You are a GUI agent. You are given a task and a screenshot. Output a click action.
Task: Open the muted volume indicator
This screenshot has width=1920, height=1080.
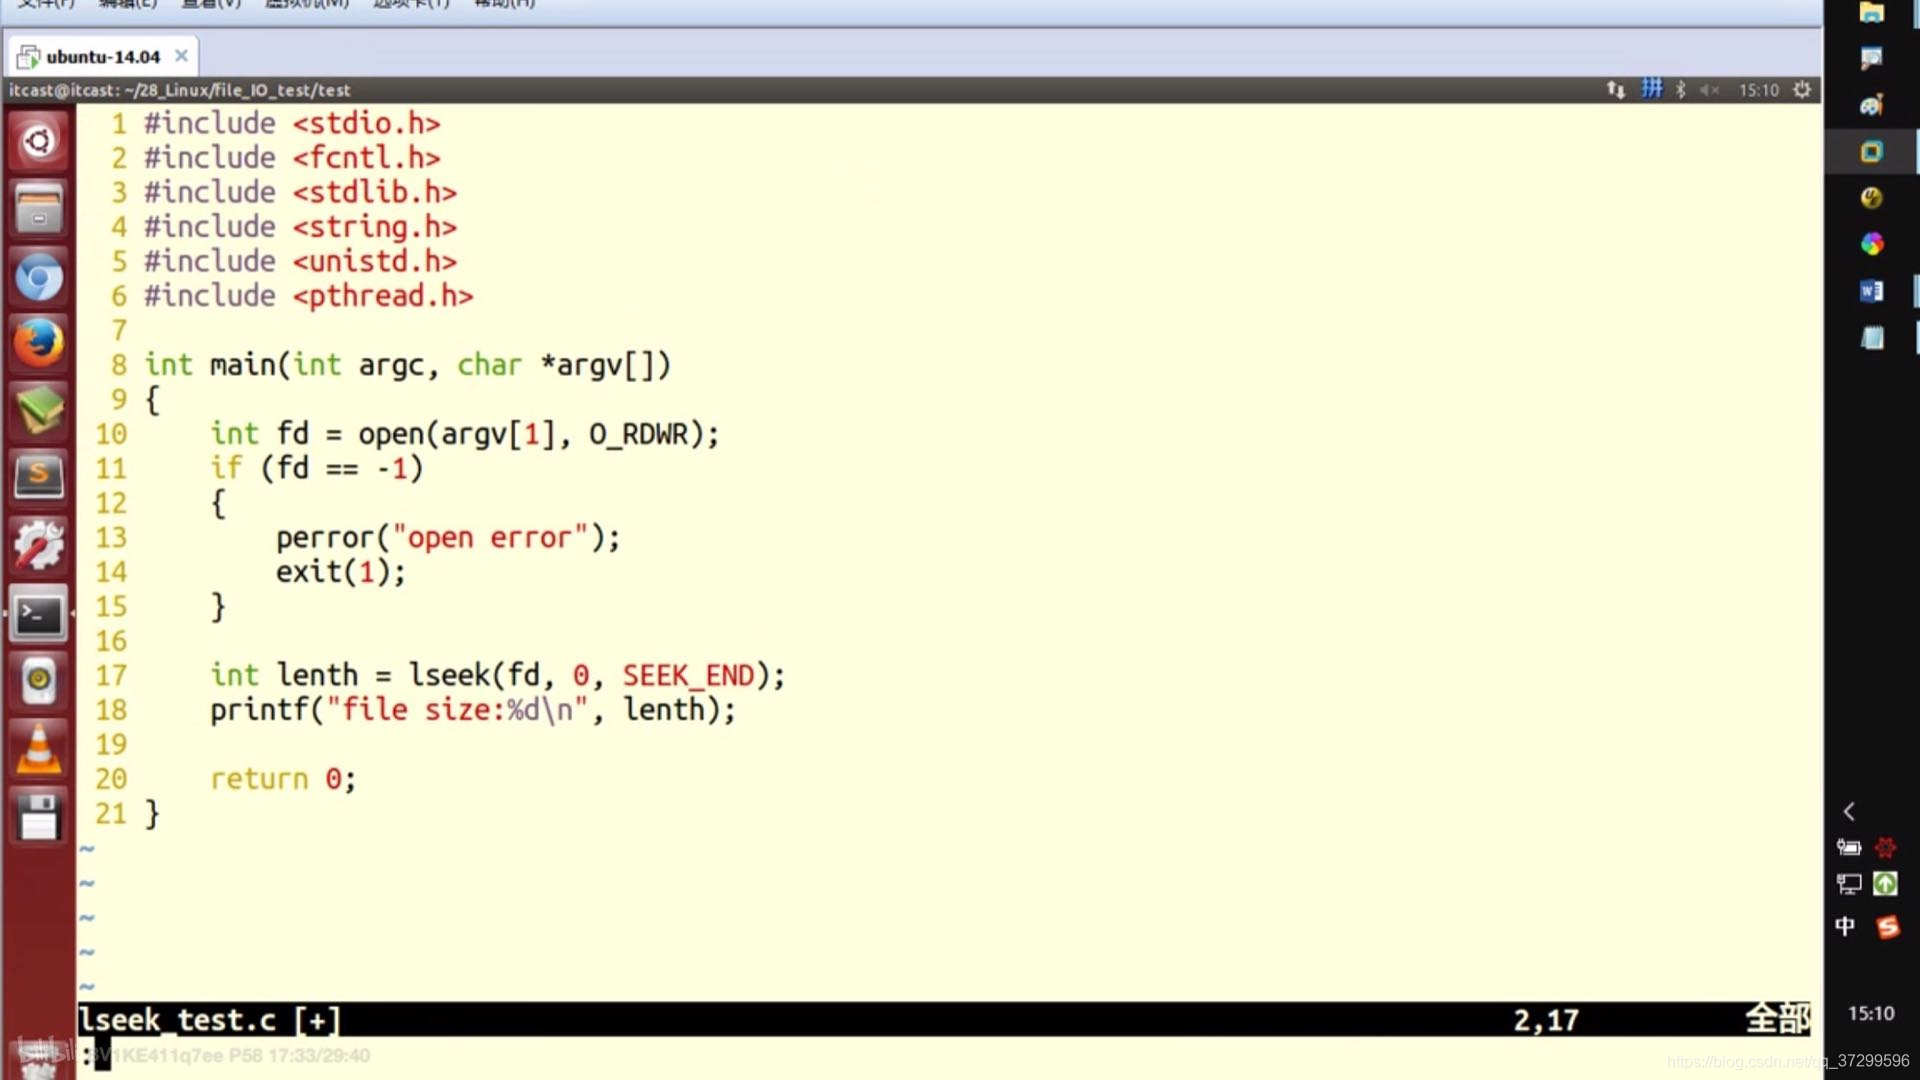click(1709, 90)
